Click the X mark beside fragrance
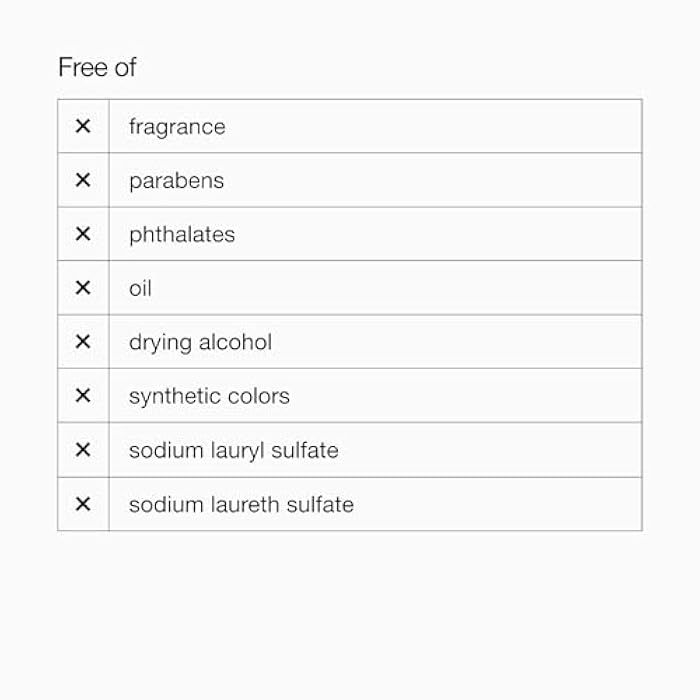The image size is (700, 700). click(x=83, y=126)
